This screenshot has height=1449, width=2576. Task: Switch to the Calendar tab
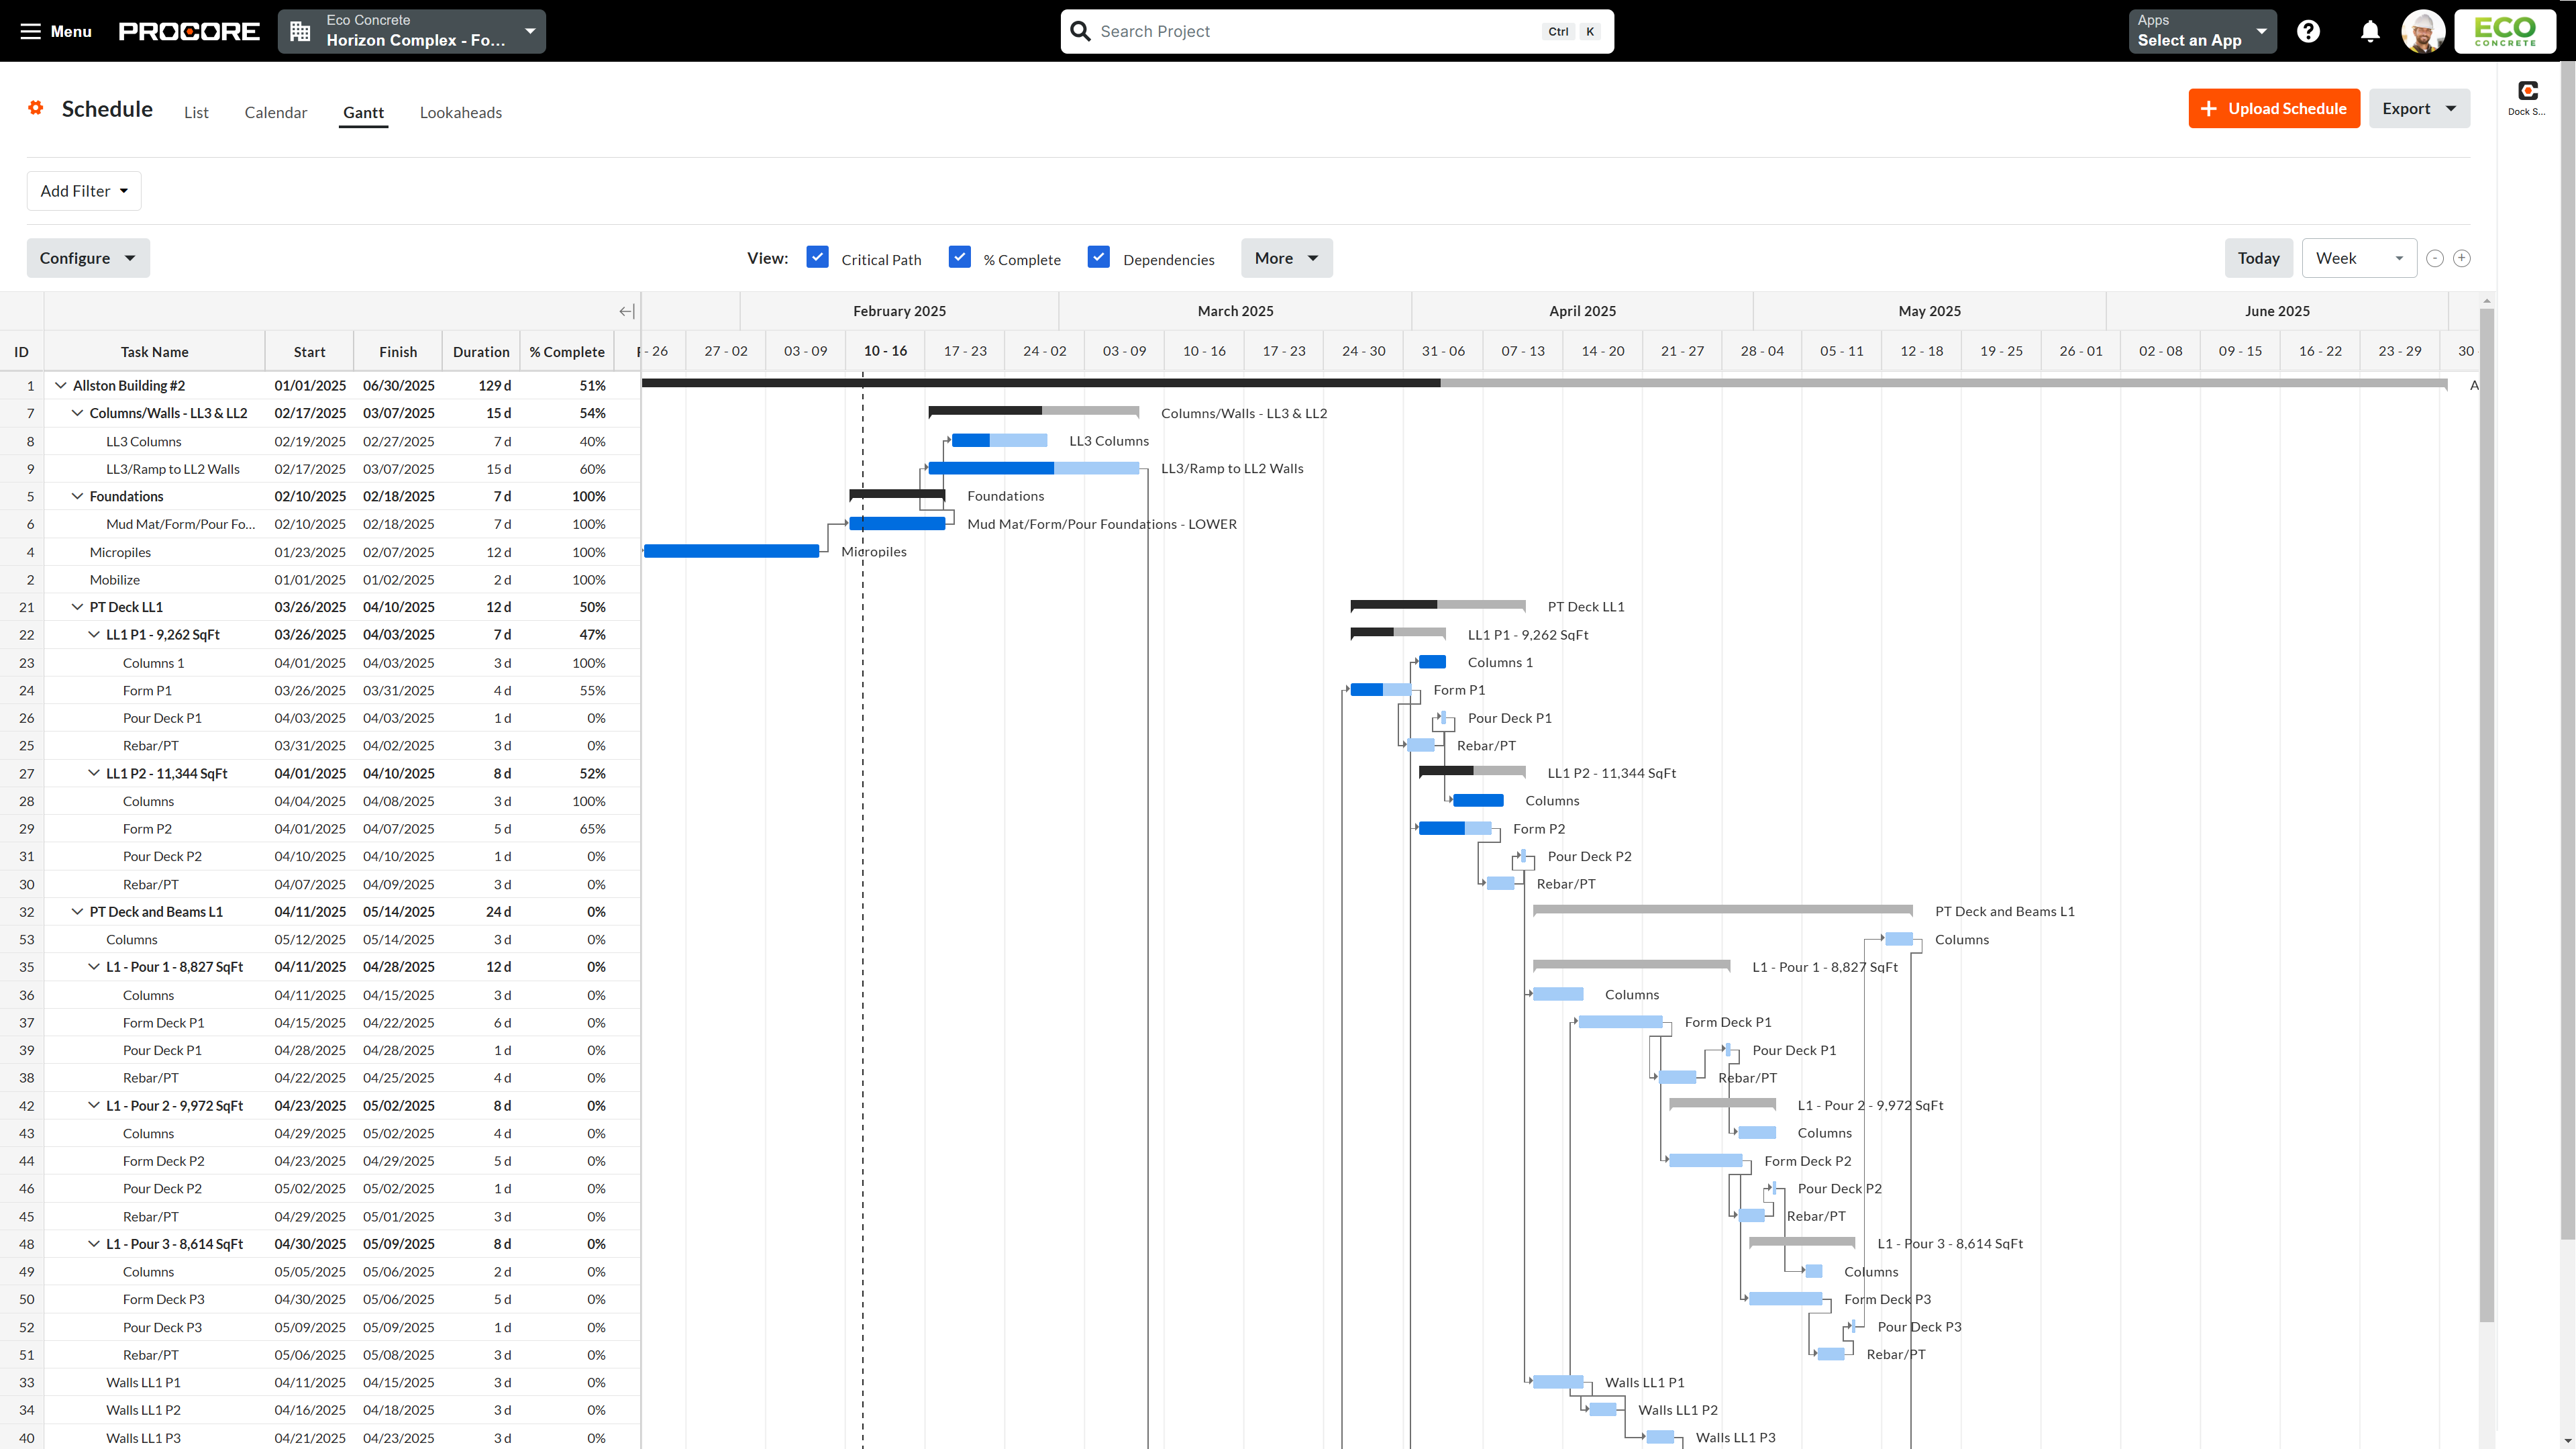tap(275, 112)
